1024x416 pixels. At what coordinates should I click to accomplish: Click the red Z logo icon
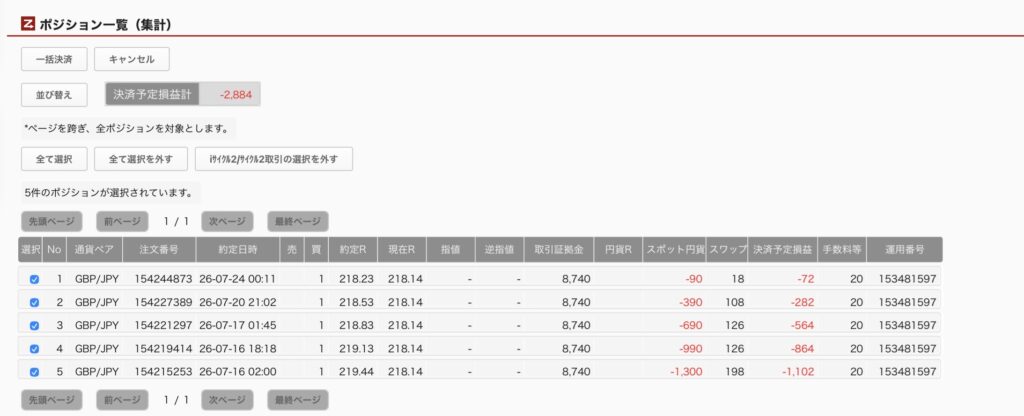pos(28,24)
